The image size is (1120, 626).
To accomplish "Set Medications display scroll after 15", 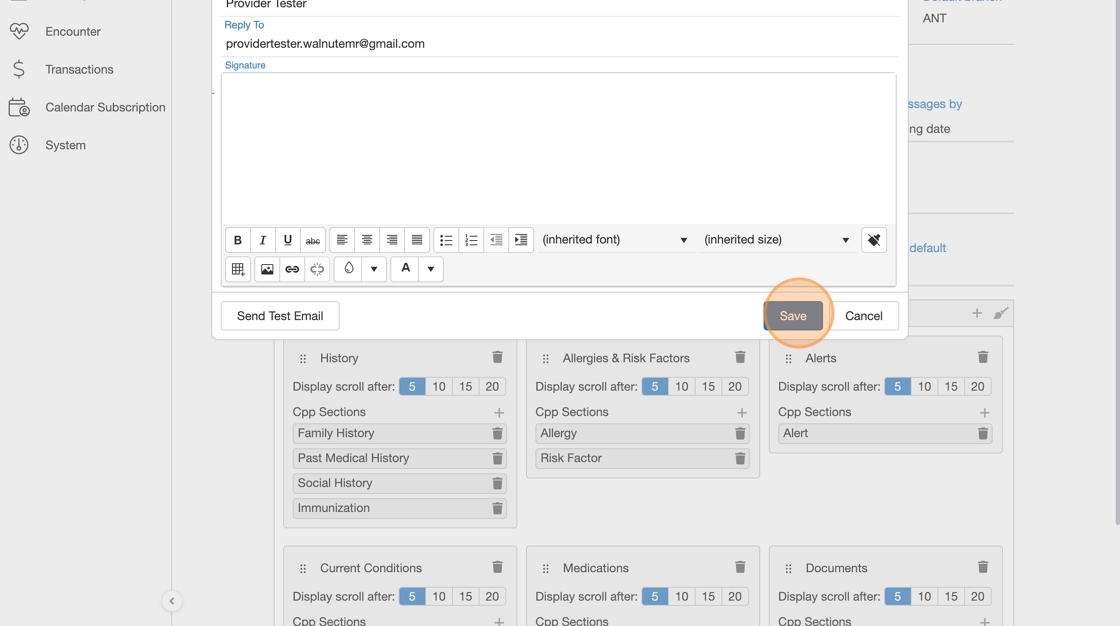I will pyautogui.click(x=708, y=597).
